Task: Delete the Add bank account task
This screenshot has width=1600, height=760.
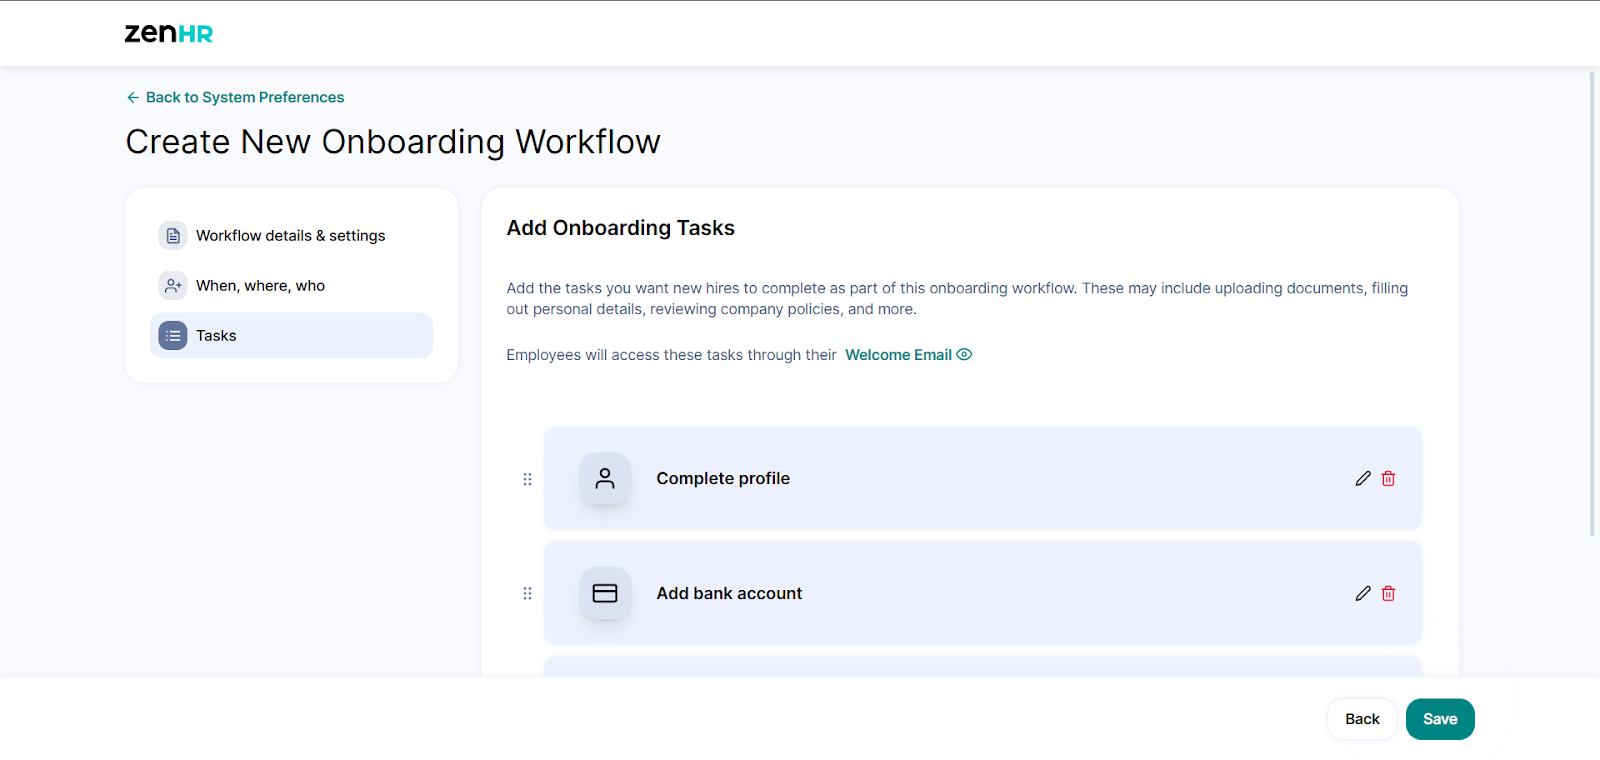Action: coord(1388,593)
